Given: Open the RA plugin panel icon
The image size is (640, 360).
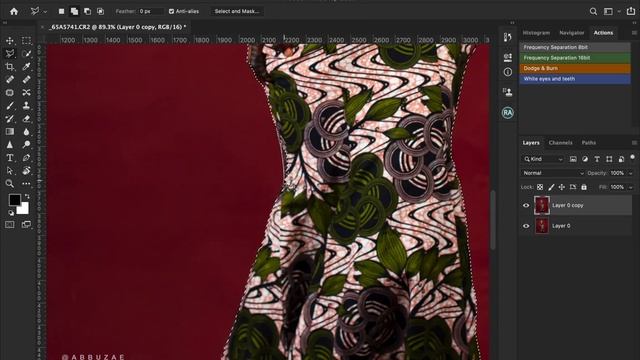Looking at the screenshot, I should [x=507, y=113].
